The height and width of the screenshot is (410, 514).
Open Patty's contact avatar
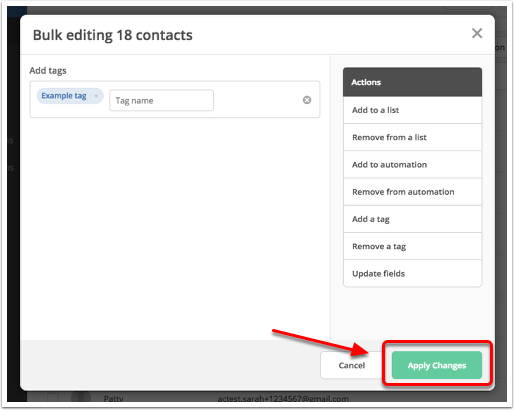(81, 397)
